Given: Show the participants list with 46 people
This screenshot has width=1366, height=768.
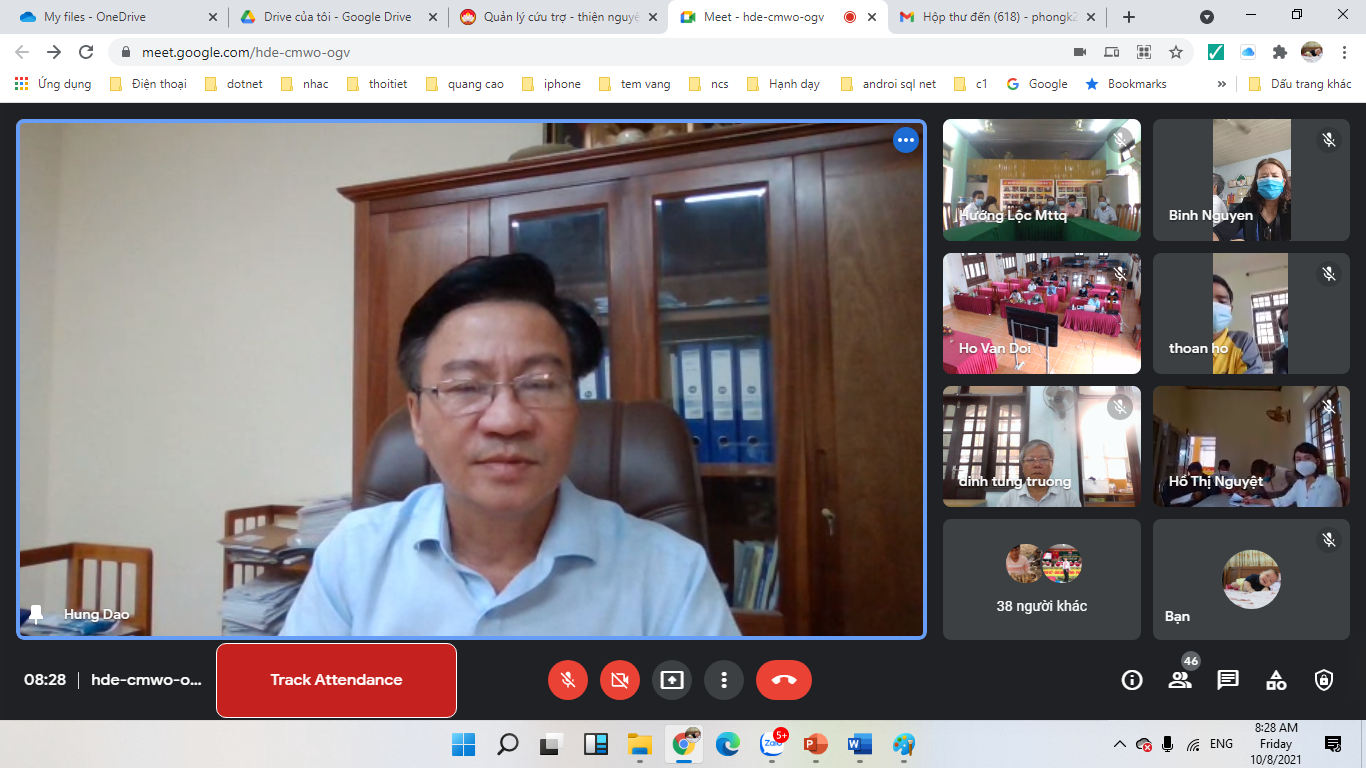Looking at the screenshot, I should coord(1180,679).
